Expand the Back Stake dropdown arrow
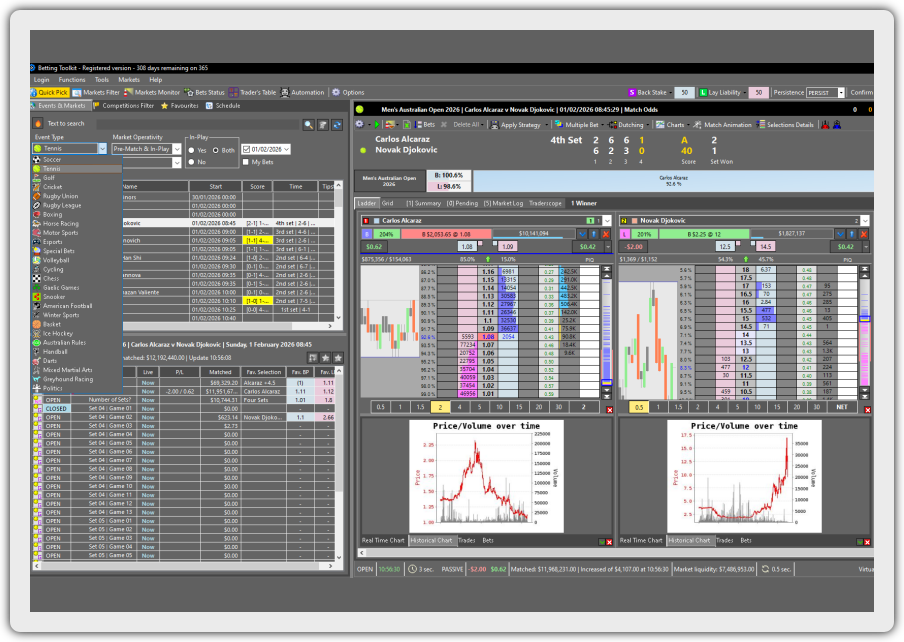The height and width of the screenshot is (642, 904). point(671,92)
